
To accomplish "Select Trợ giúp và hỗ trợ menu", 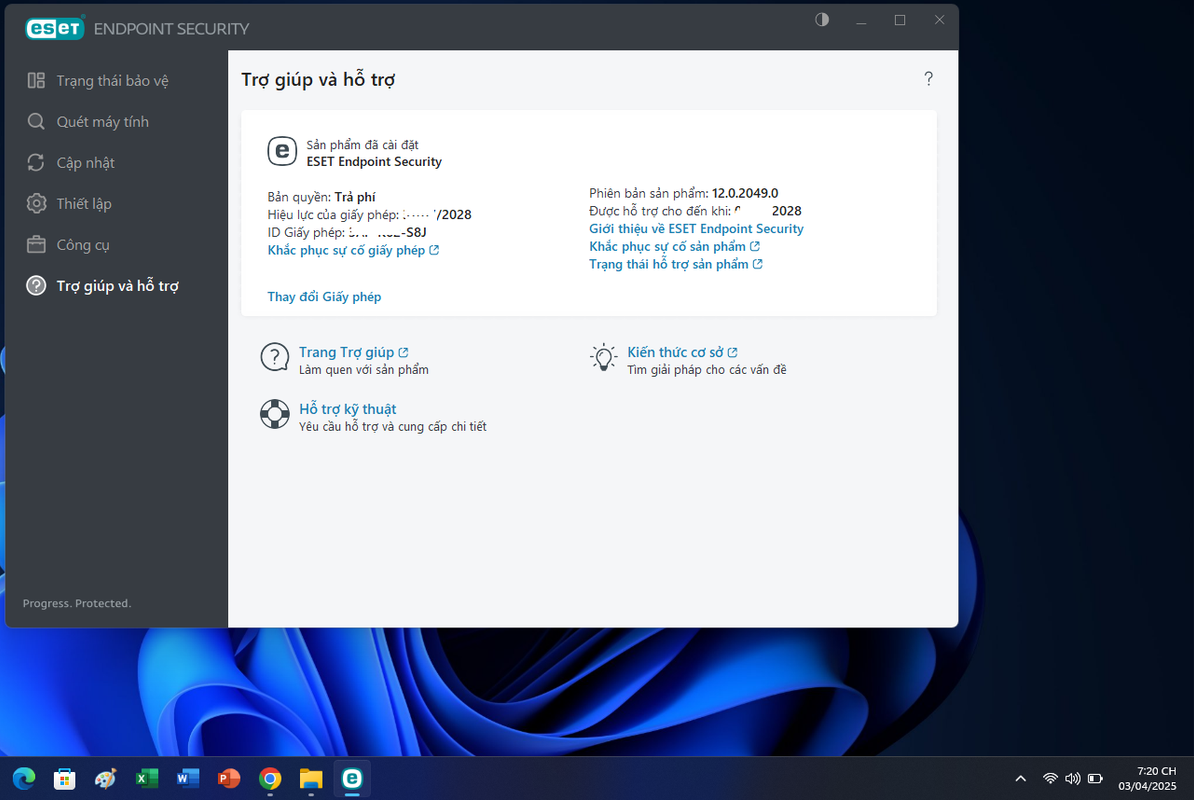I will pos(116,286).
